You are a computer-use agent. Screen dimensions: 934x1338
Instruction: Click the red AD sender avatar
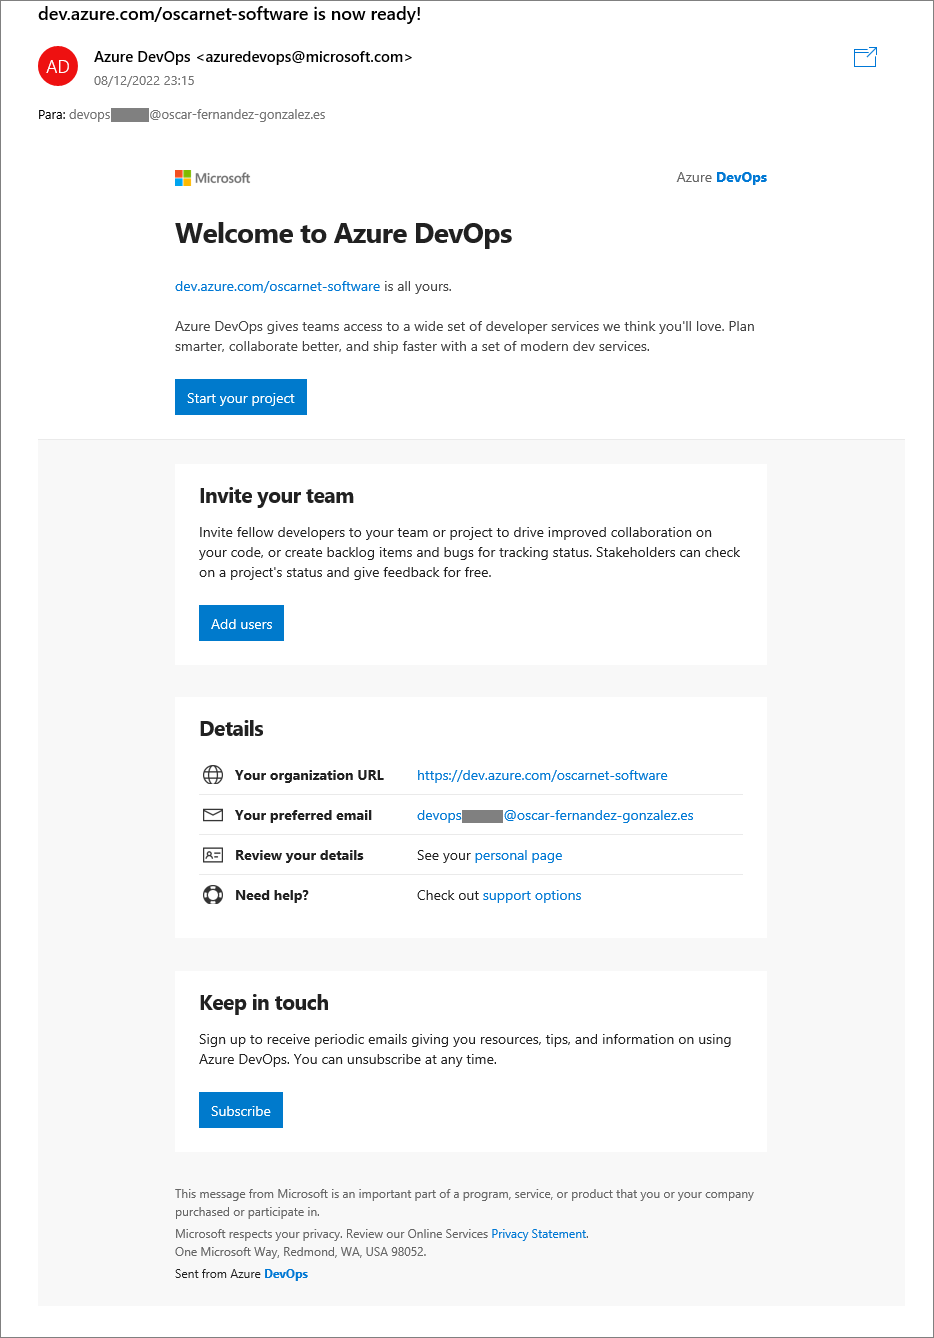[x=58, y=67]
